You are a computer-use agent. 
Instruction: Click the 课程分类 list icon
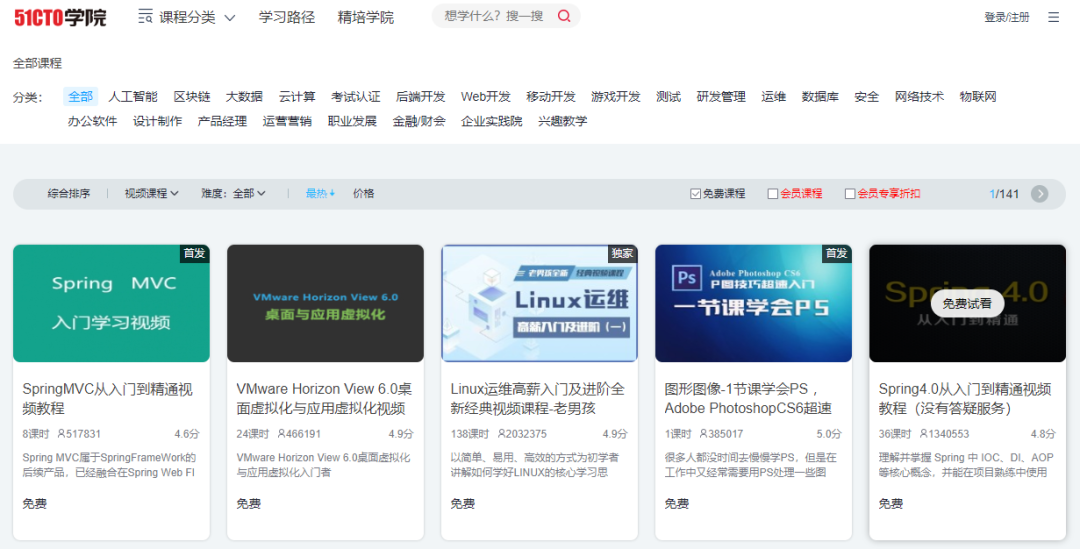[145, 17]
